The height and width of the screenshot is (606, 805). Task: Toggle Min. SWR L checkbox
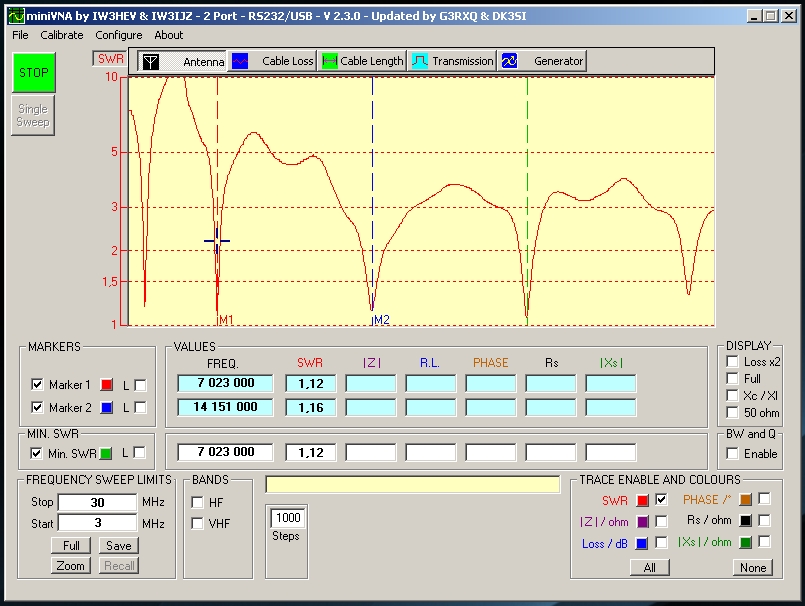pyautogui.click(x=139, y=452)
